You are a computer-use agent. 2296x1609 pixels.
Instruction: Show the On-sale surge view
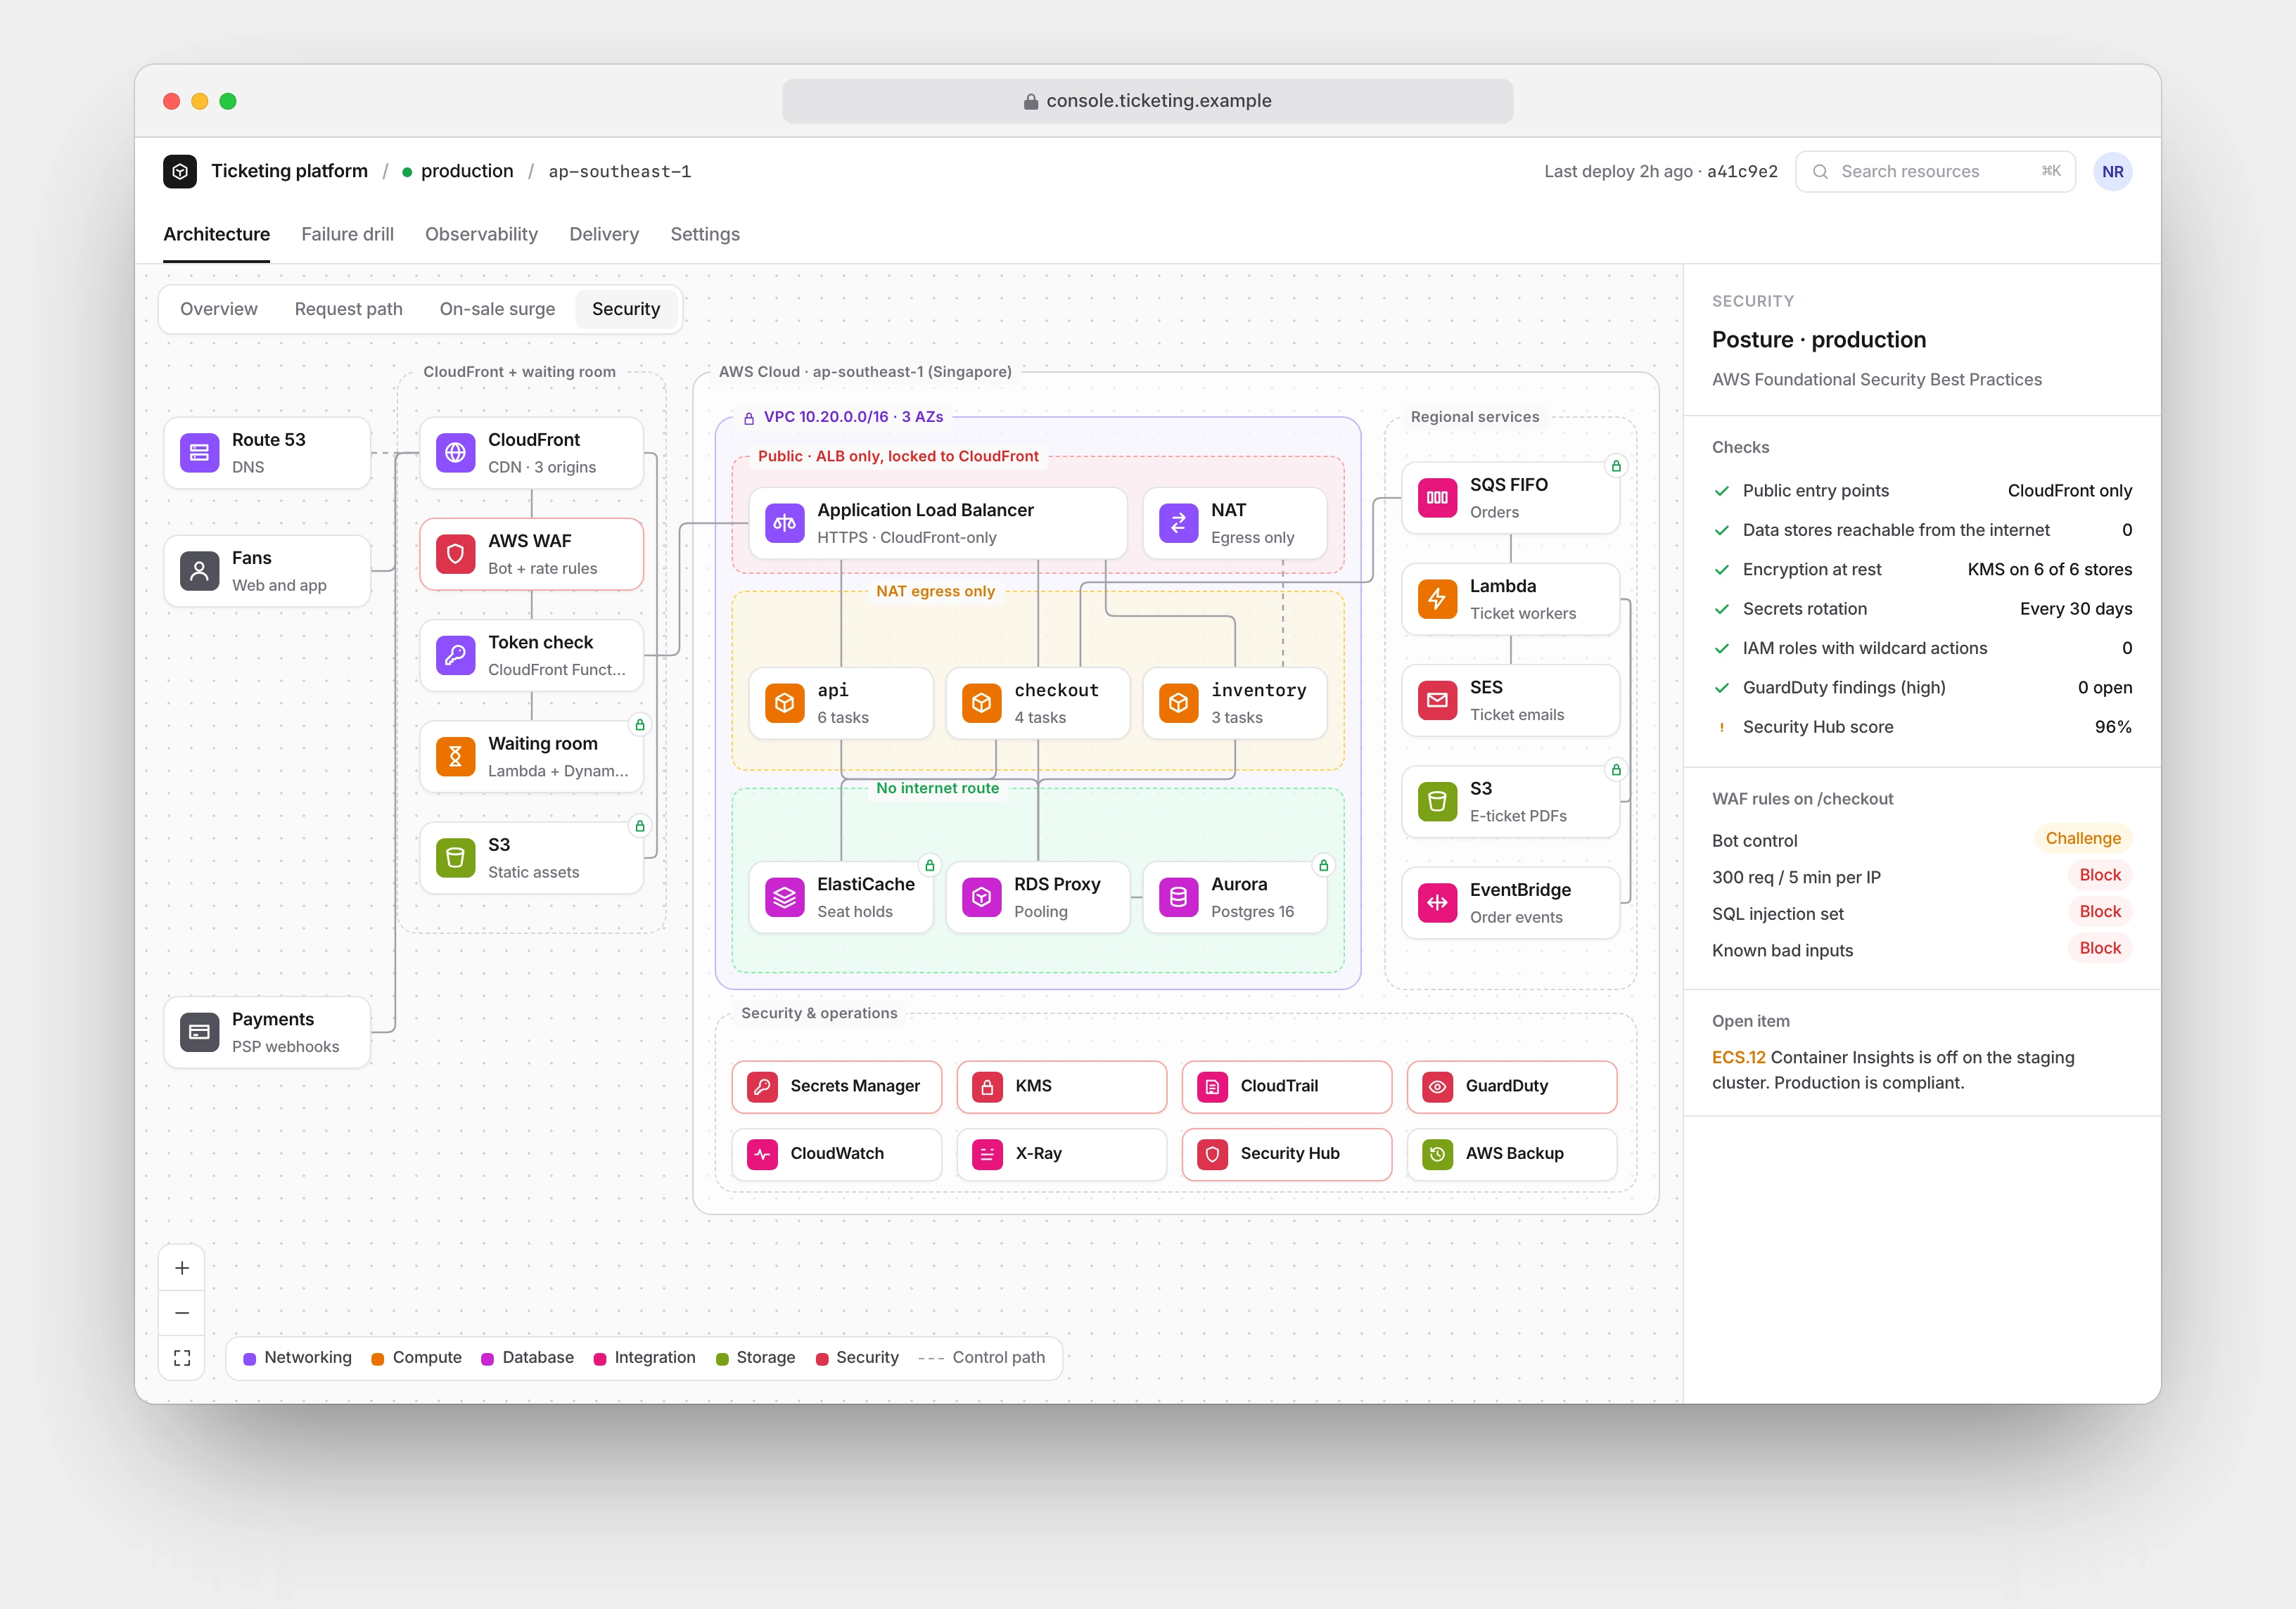(x=497, y=309)
